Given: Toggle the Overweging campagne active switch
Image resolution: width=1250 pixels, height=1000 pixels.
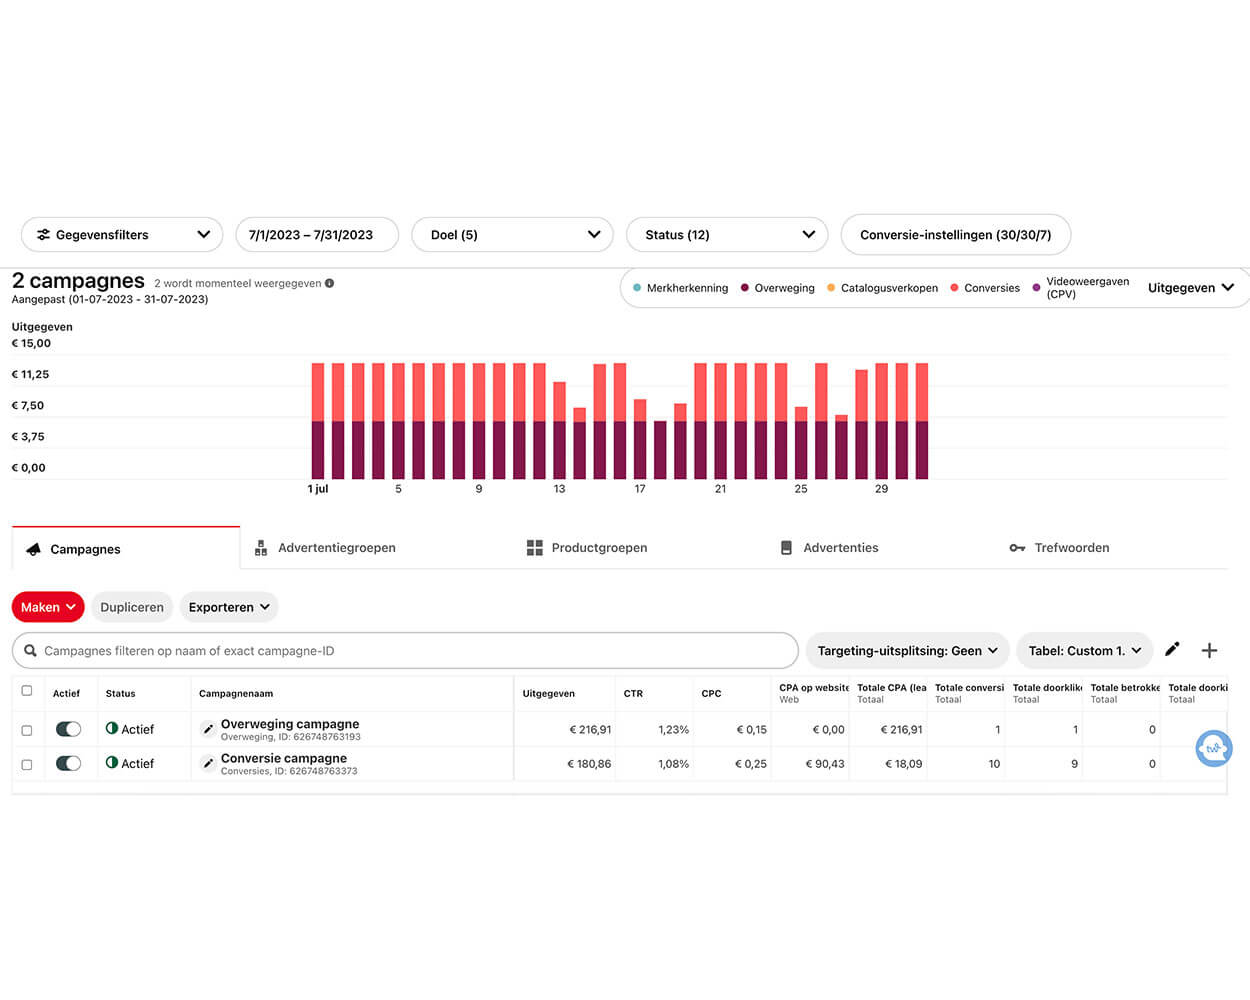Looking at the screenshot, I should pyautogui.click(x=68, y=729).
